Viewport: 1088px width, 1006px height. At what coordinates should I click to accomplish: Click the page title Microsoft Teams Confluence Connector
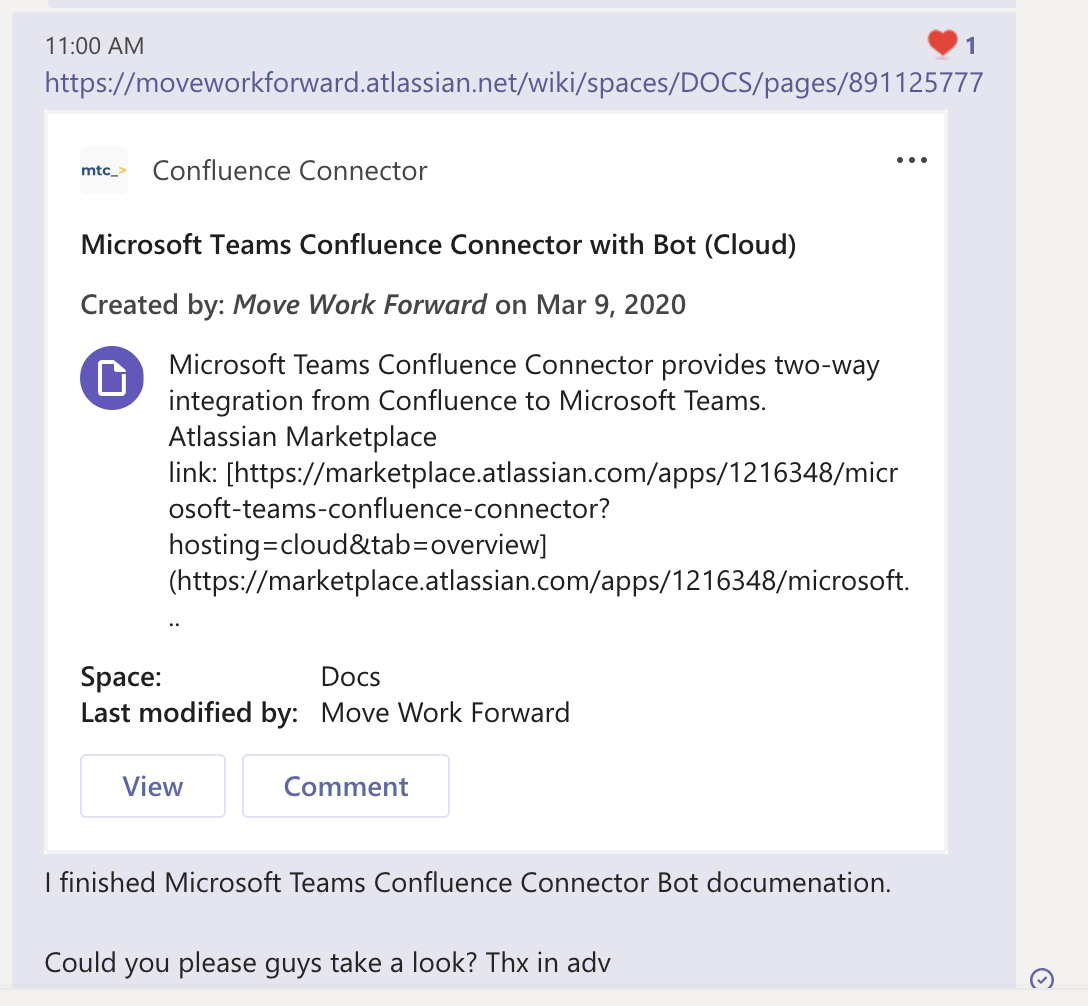pos(438,244)
